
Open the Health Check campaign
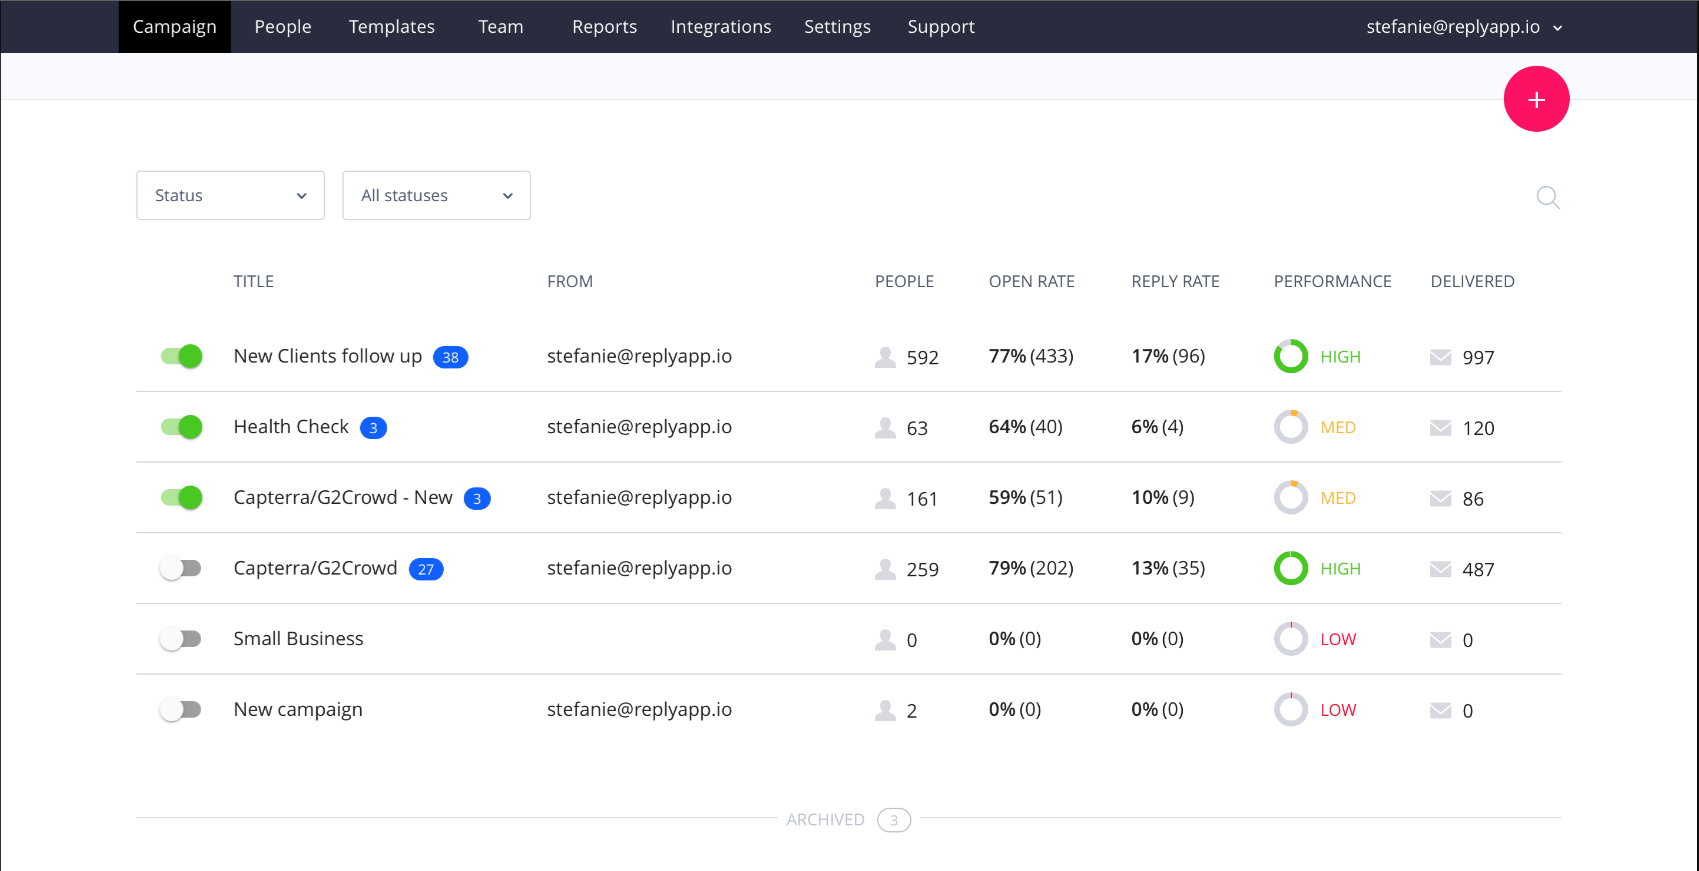(291, 427)
